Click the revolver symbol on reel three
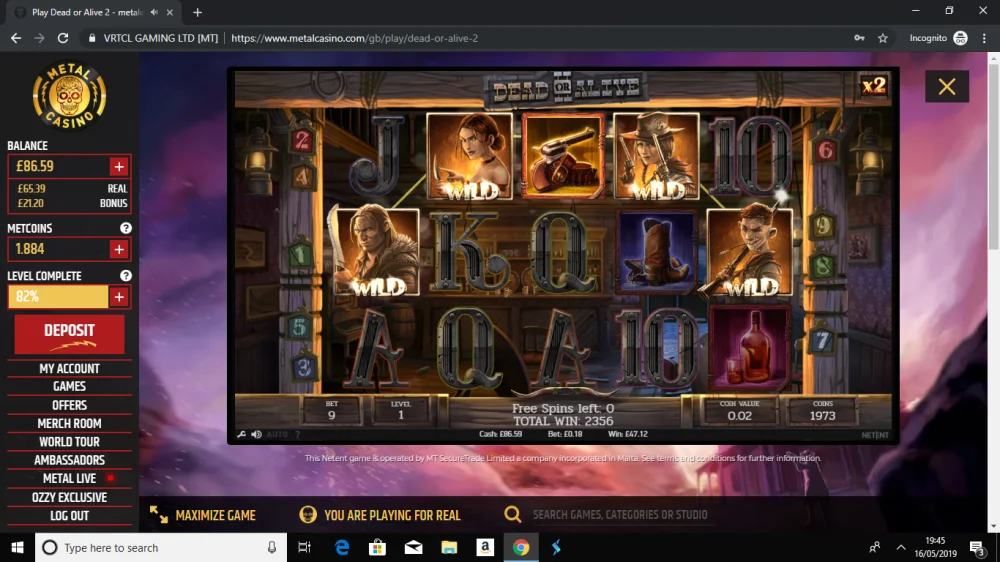Image resolution: width=1000 pixels, height=562 pixels. point(562,156)
